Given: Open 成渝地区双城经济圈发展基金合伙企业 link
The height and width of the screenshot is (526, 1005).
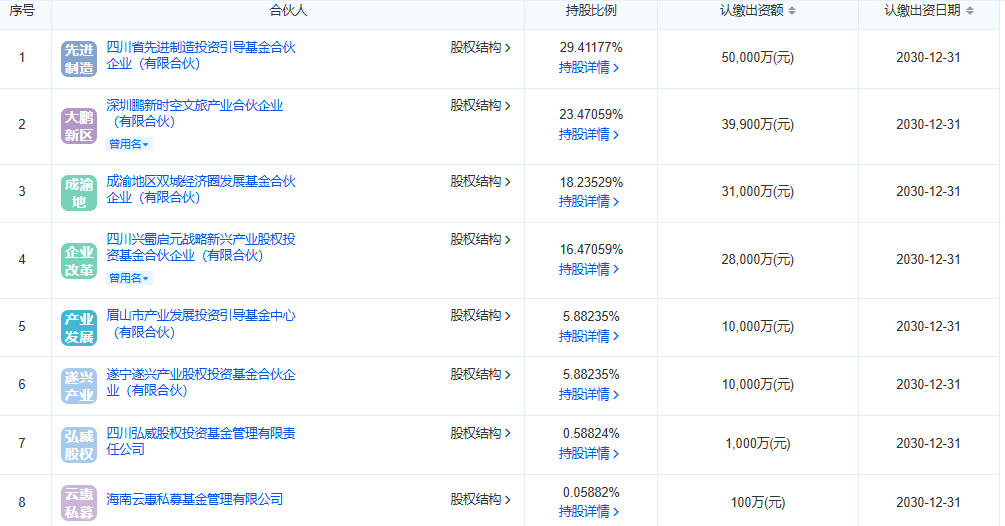Looking at the screenshot, I should coord(201,189).
